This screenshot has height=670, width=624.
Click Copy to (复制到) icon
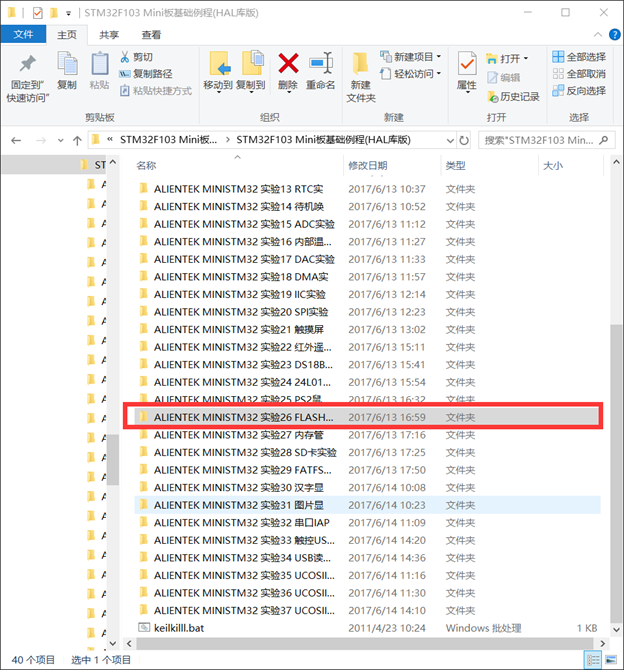click(253, 64)
